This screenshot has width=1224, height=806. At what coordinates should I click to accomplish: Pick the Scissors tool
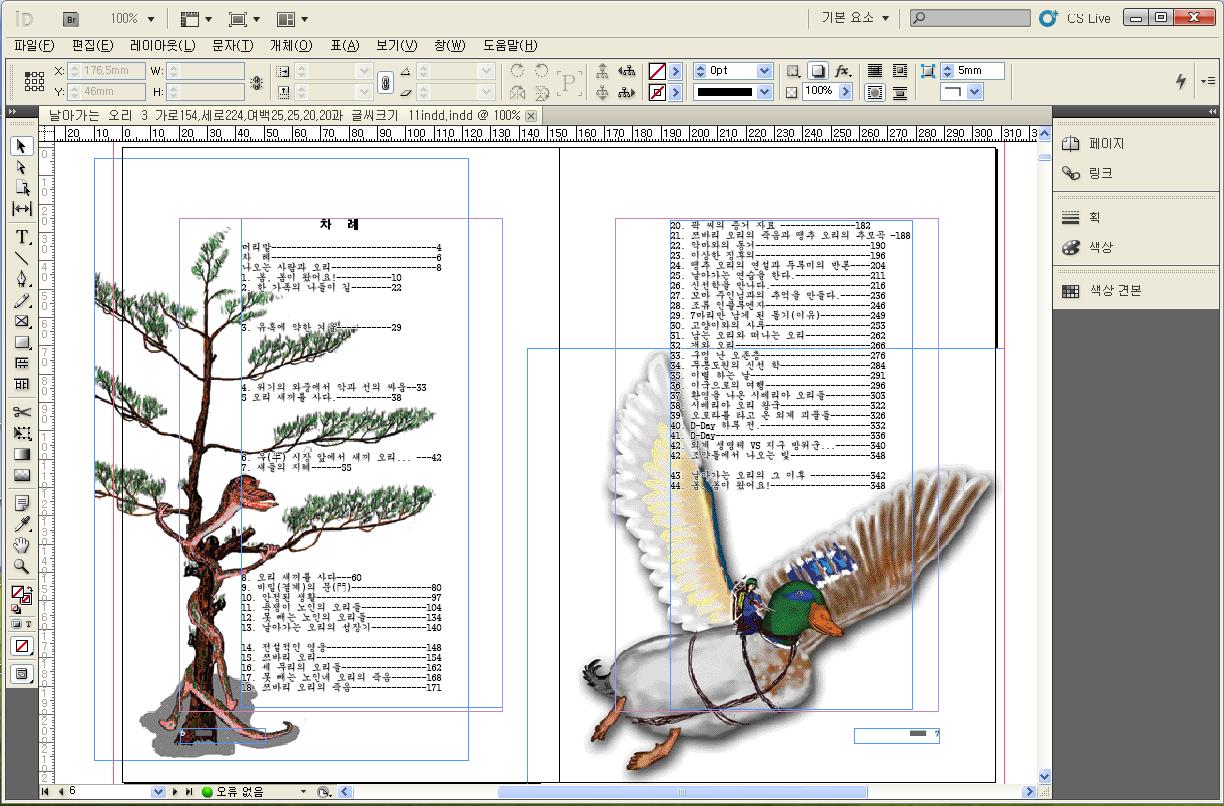(x=22, y=412)
